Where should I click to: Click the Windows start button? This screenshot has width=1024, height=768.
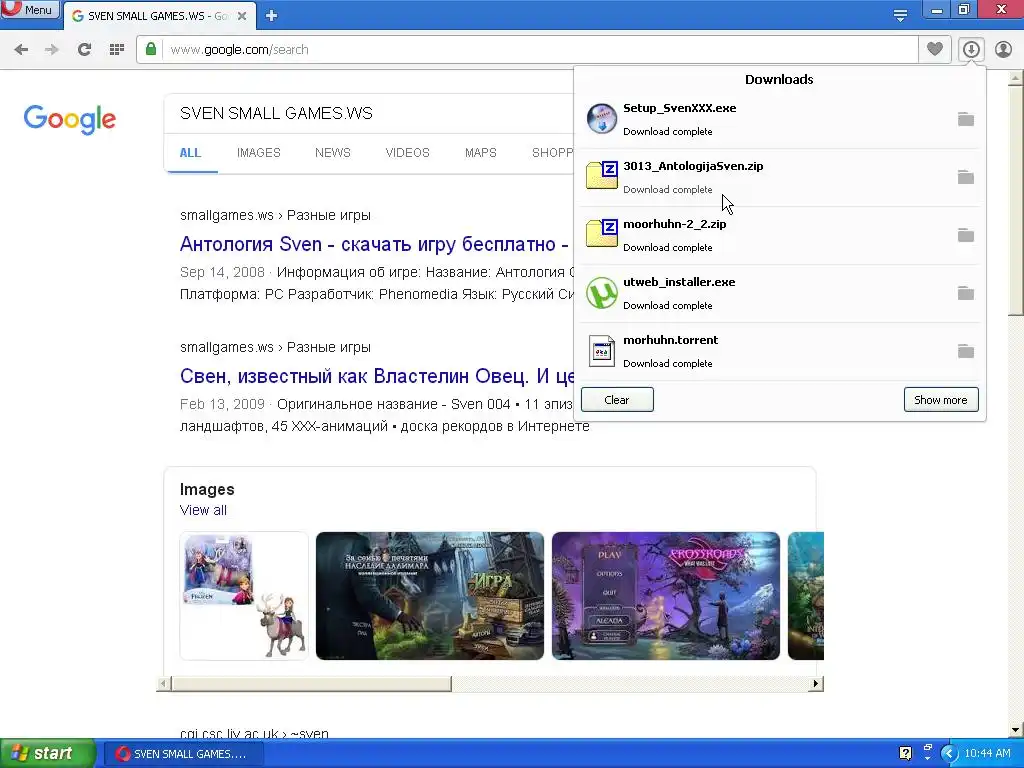pyautogui.click(x=47, y=754)
